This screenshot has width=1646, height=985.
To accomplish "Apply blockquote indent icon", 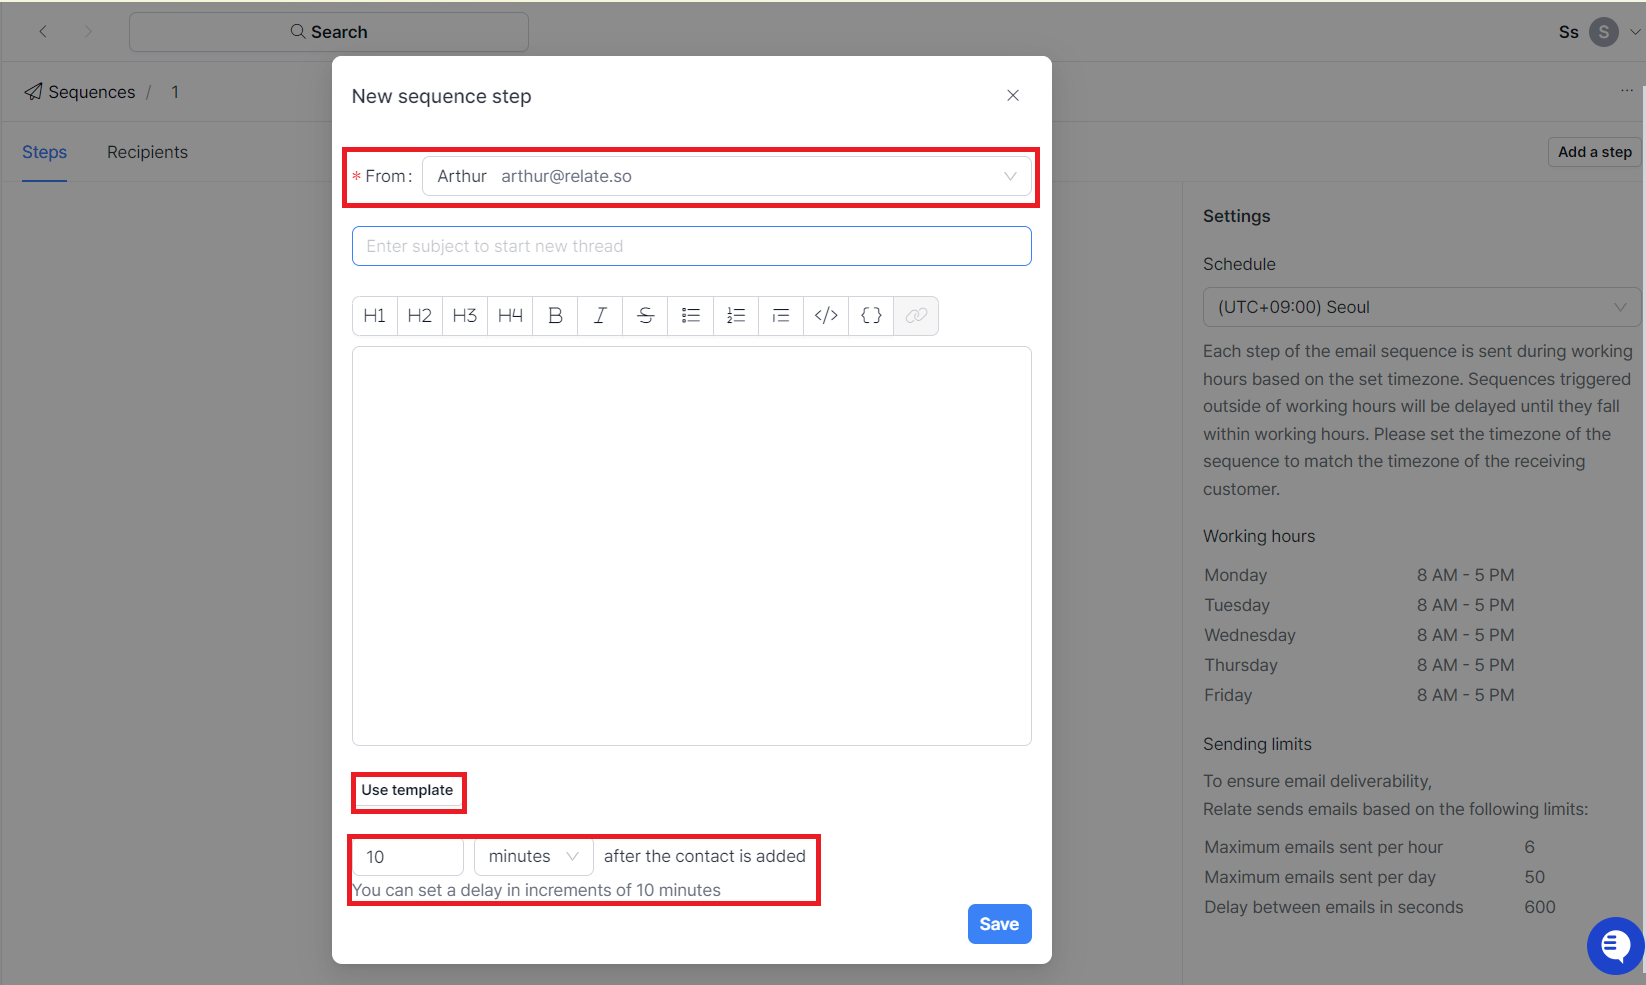I will point(781,316).
